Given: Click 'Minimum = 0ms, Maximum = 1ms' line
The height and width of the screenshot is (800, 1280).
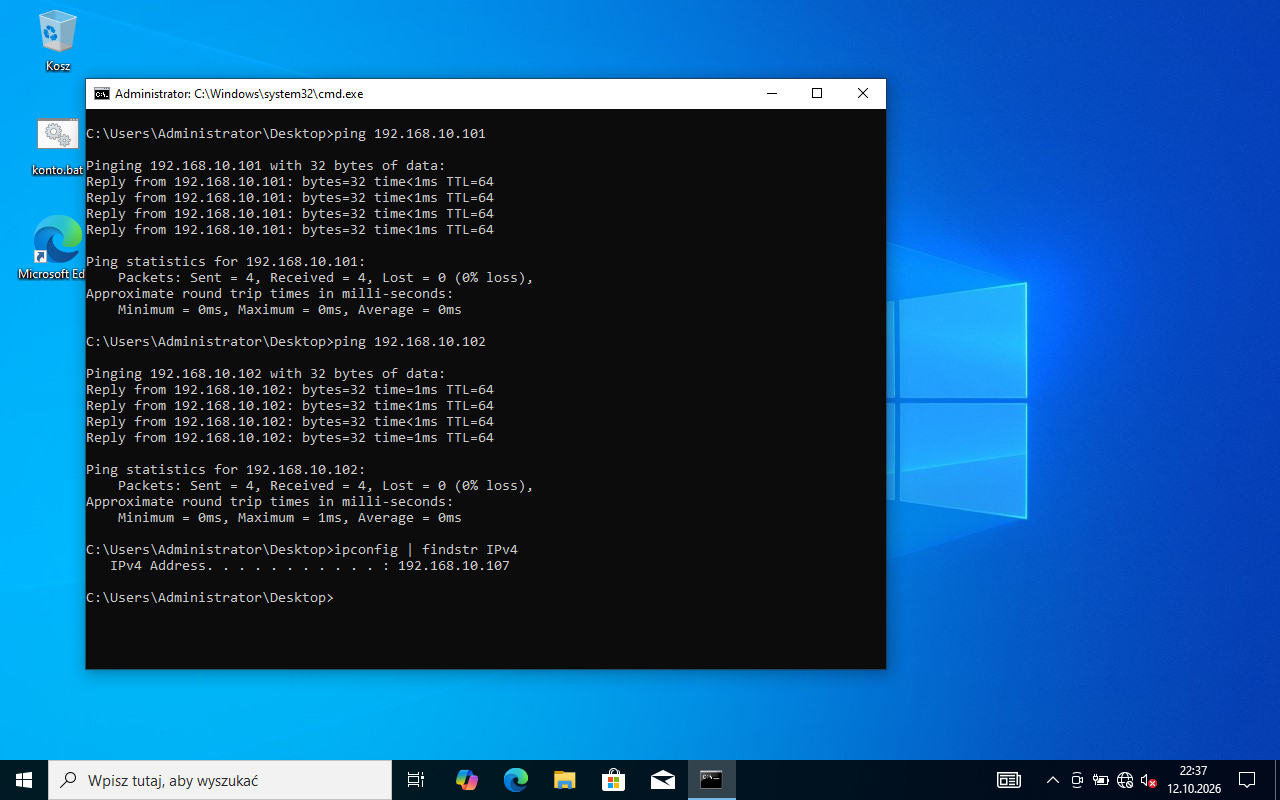Looking at the screenshot, I should point(290,518).
